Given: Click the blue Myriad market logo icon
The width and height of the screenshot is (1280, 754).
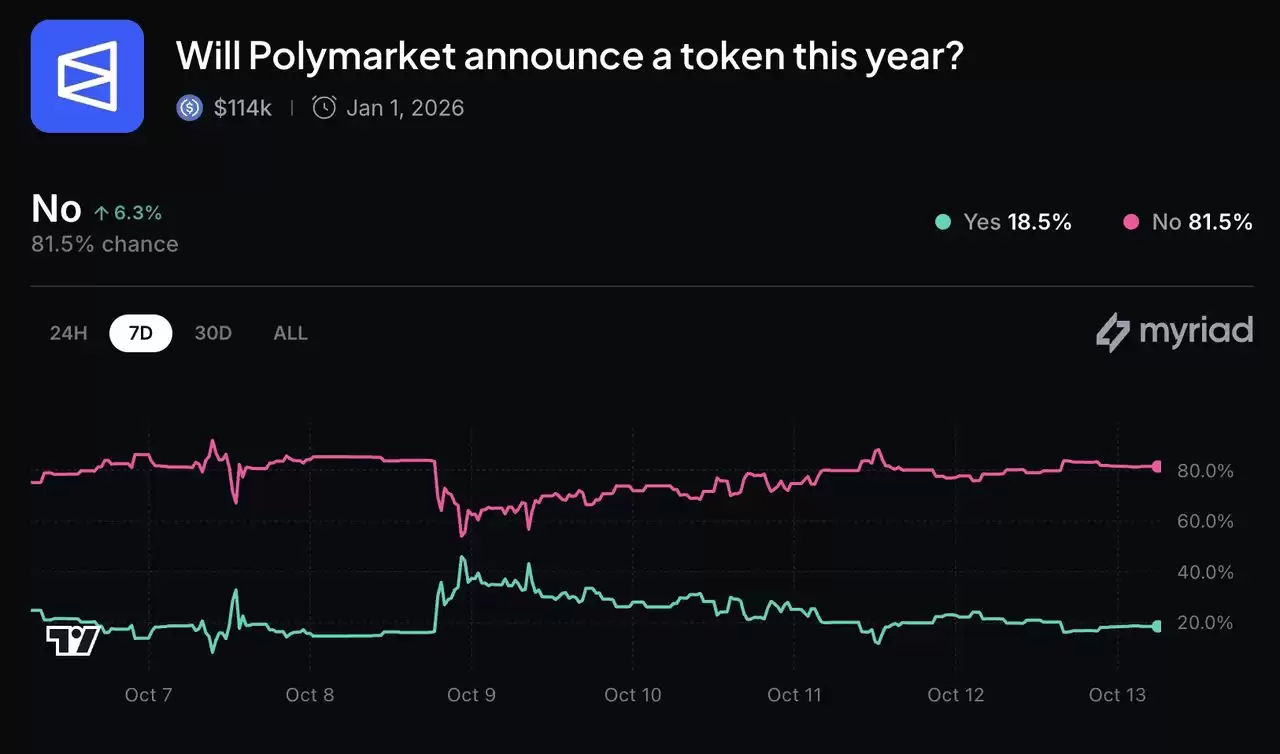Looking at the screenshot, I should [87, 75].
